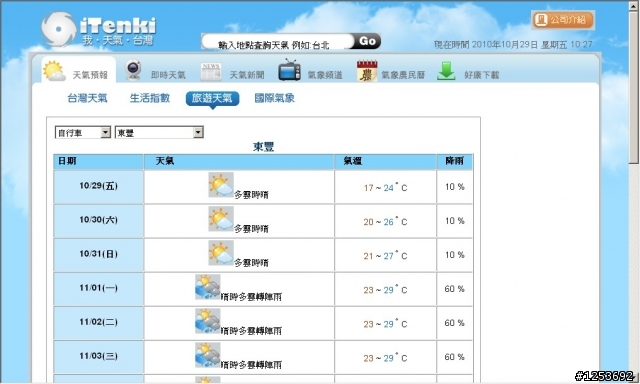Image resolution: width=640 pixels, height=384 pixels.
Task: Open the 台灣天氣 sub-tab
Action: [x=87, y=98]
